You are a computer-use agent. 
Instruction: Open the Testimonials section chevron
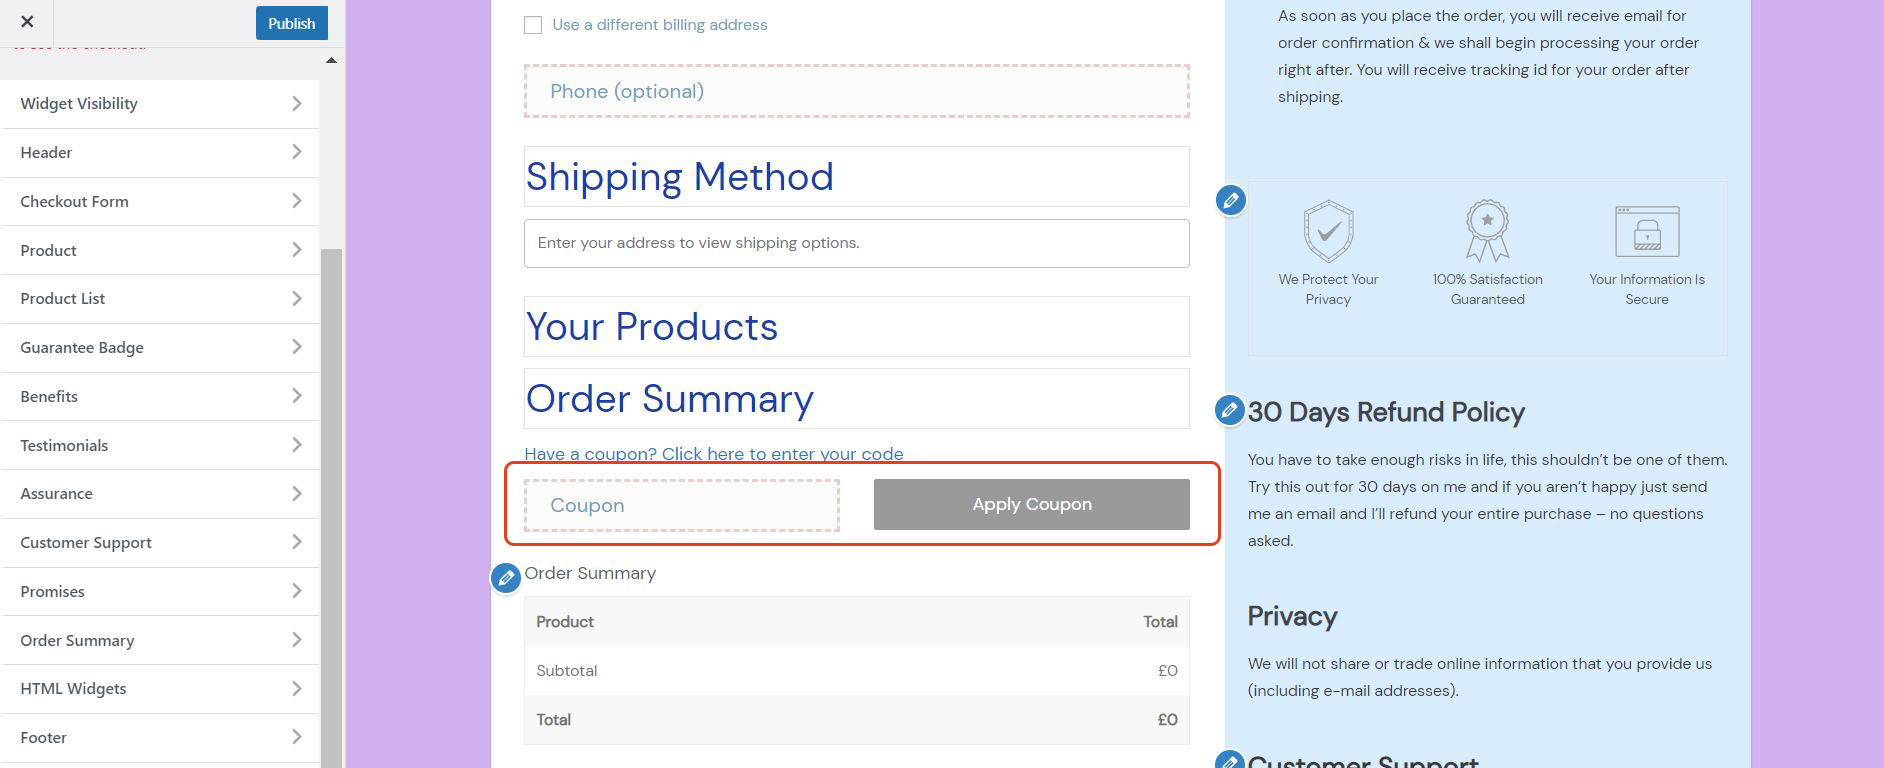pos(296,445)
